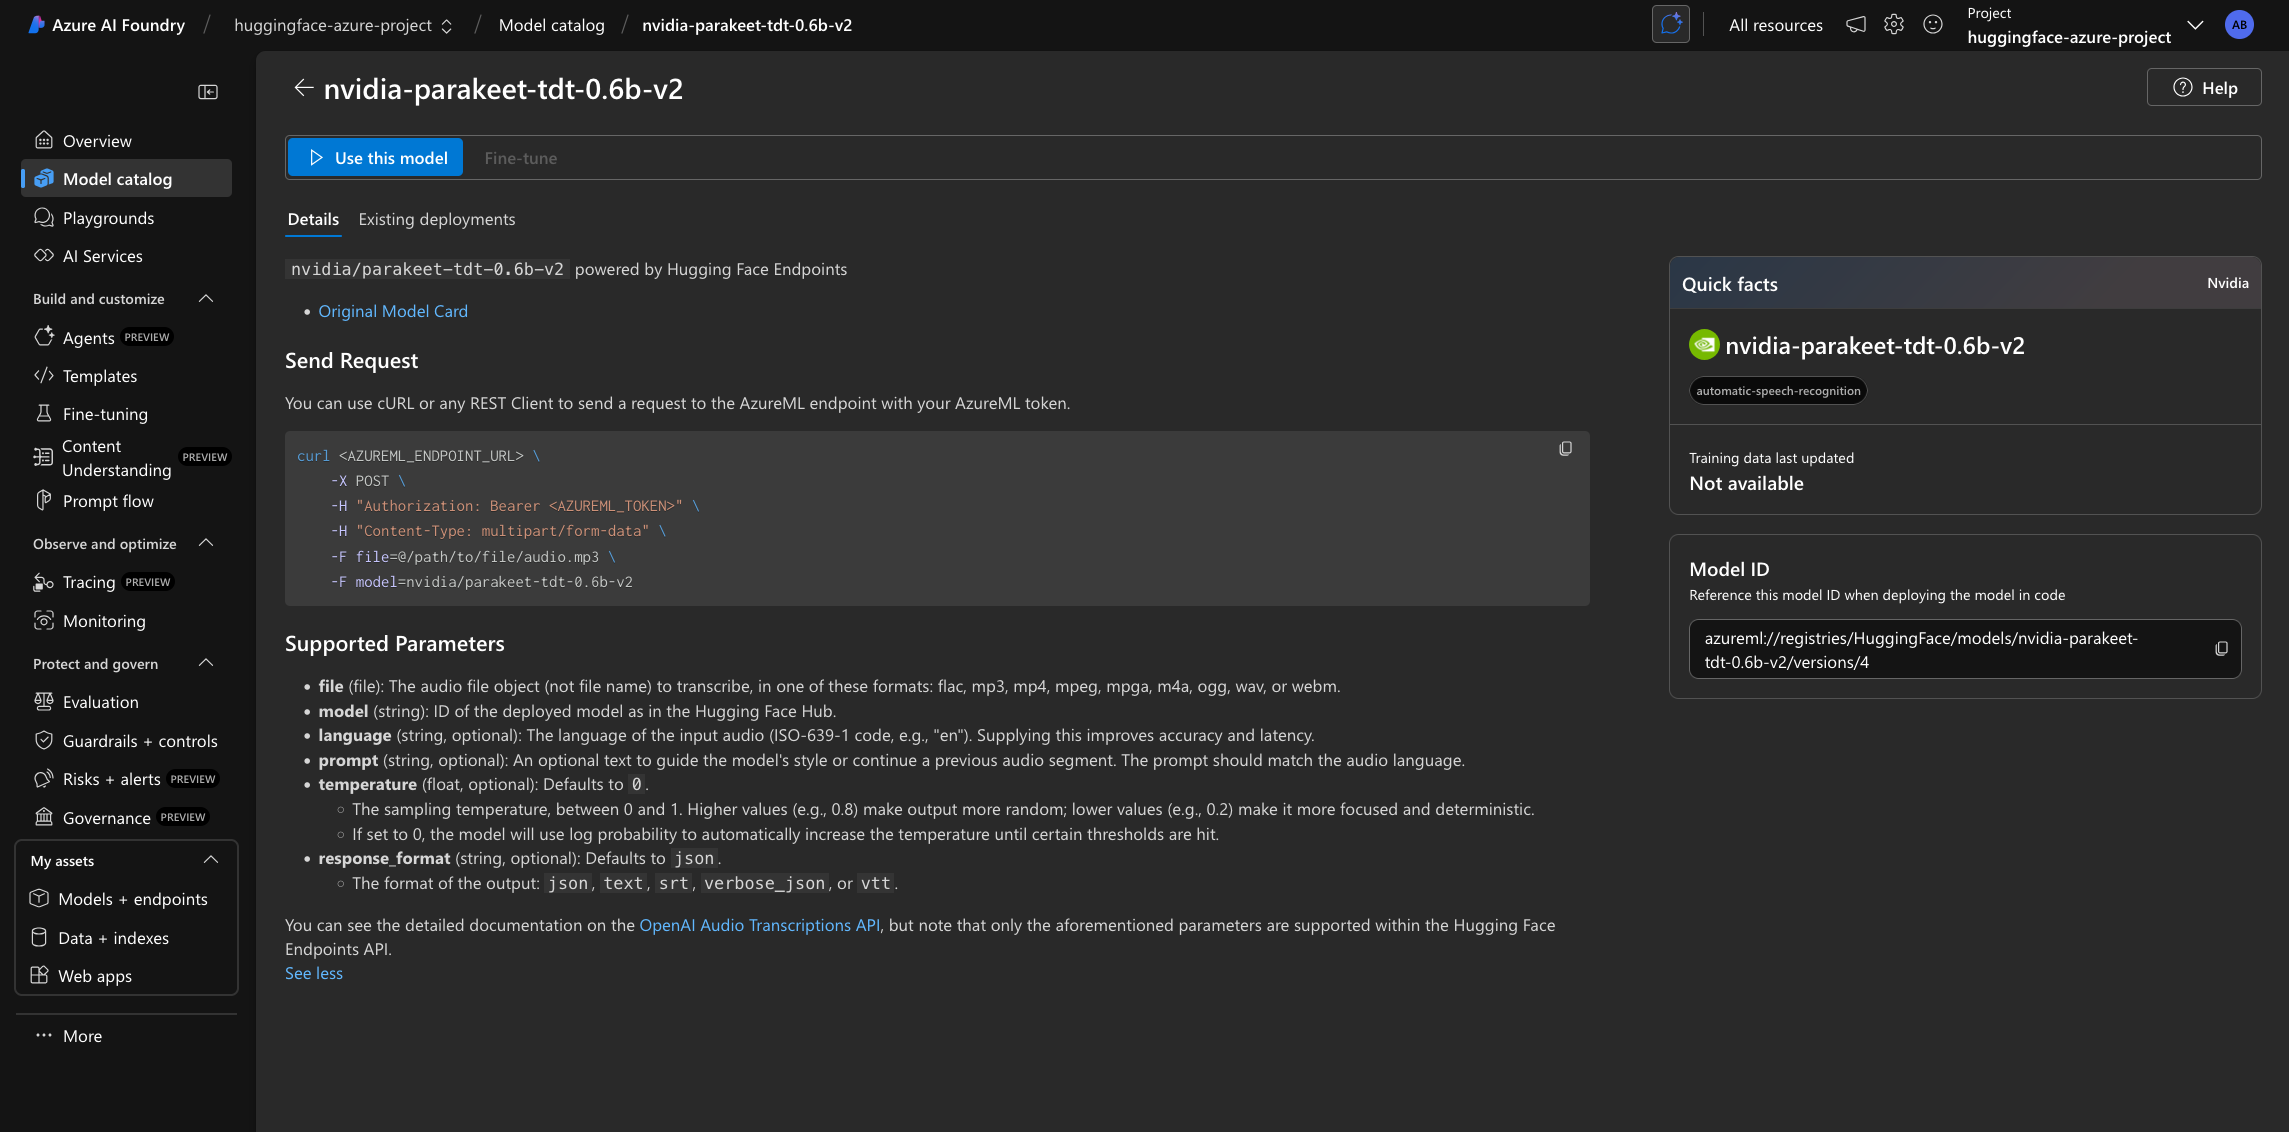Click the Use this model button
This screenshot has height=1132, width=2289.
[x=375, y=157]
